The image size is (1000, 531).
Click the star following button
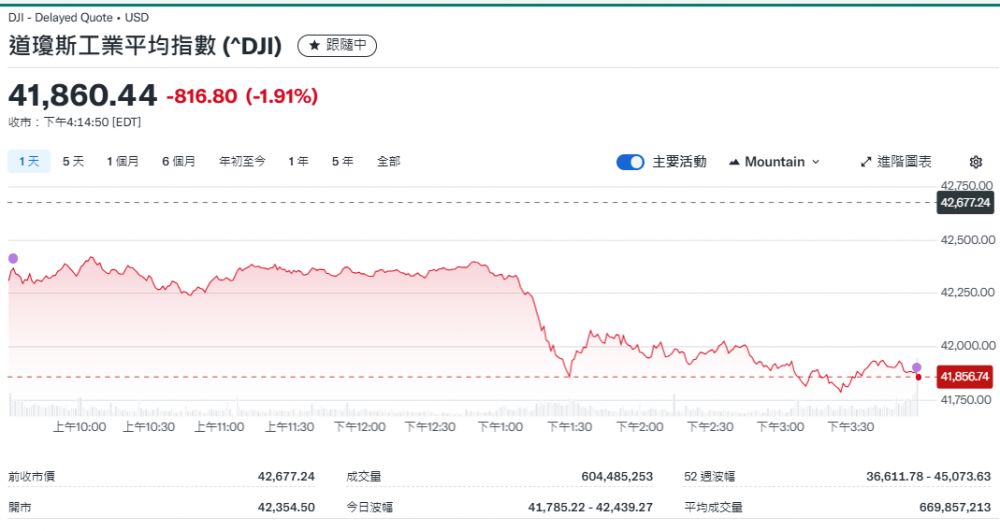pos(337,46)
